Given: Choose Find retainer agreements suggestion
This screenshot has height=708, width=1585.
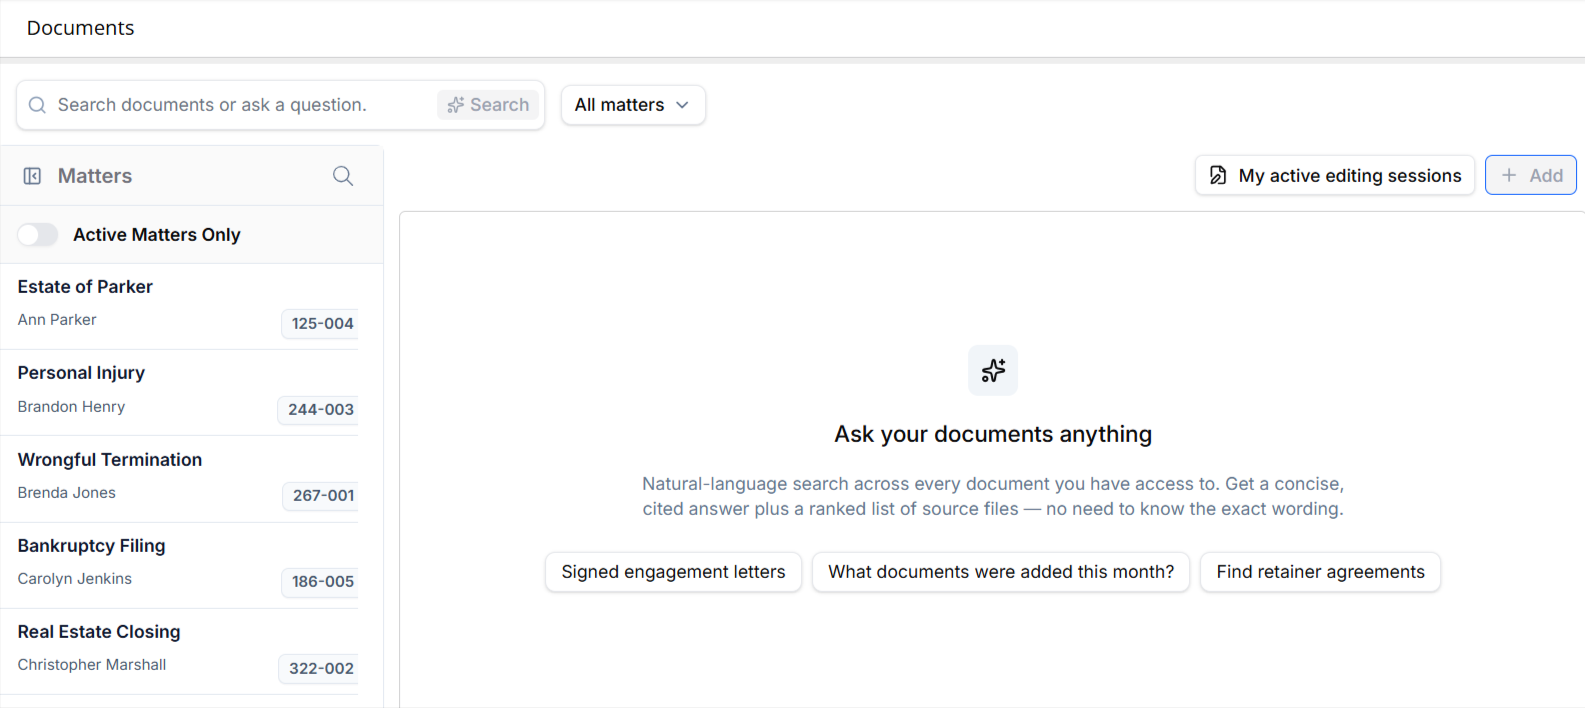Looking at the screenshot, I should pos(1320,572).
